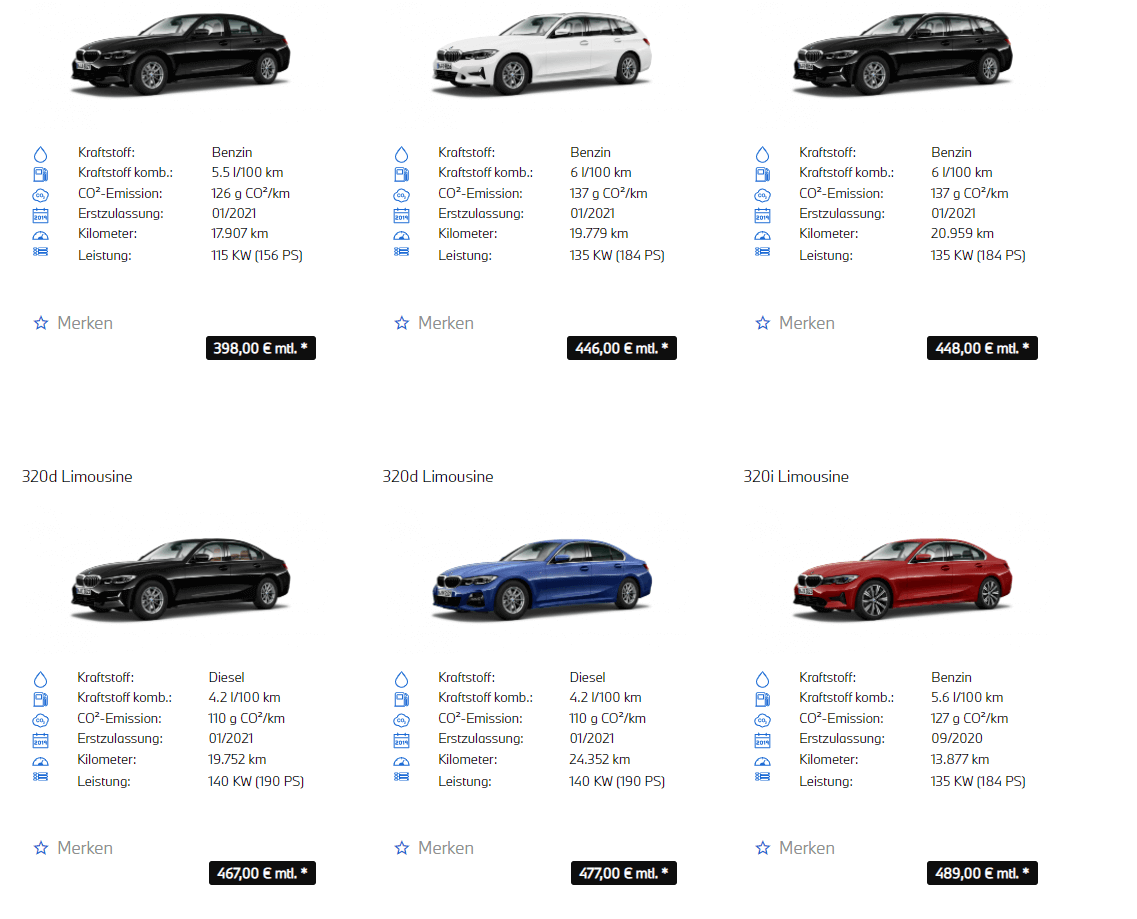Click the fuel drop icon in the 467,00 € card
The width and height of the screenshot is (1137, 919).
click(41, 680)
